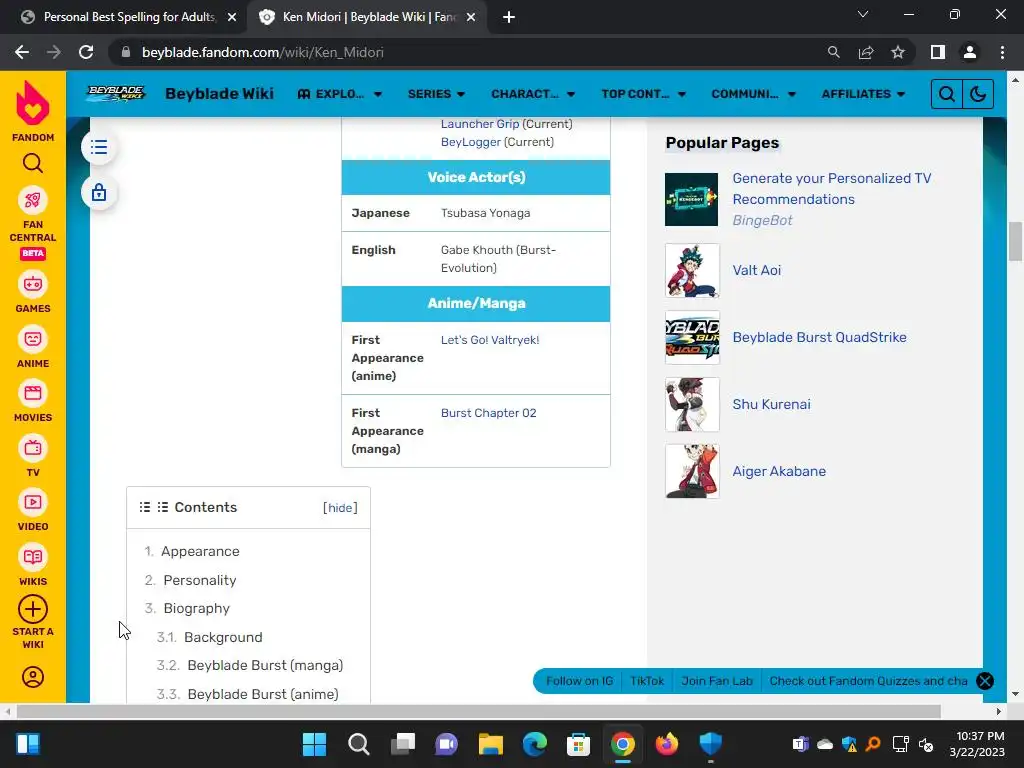Close the Personal Best Spelling tab
The width and height of the screenshot is (1024, 768).
(232, 17)
